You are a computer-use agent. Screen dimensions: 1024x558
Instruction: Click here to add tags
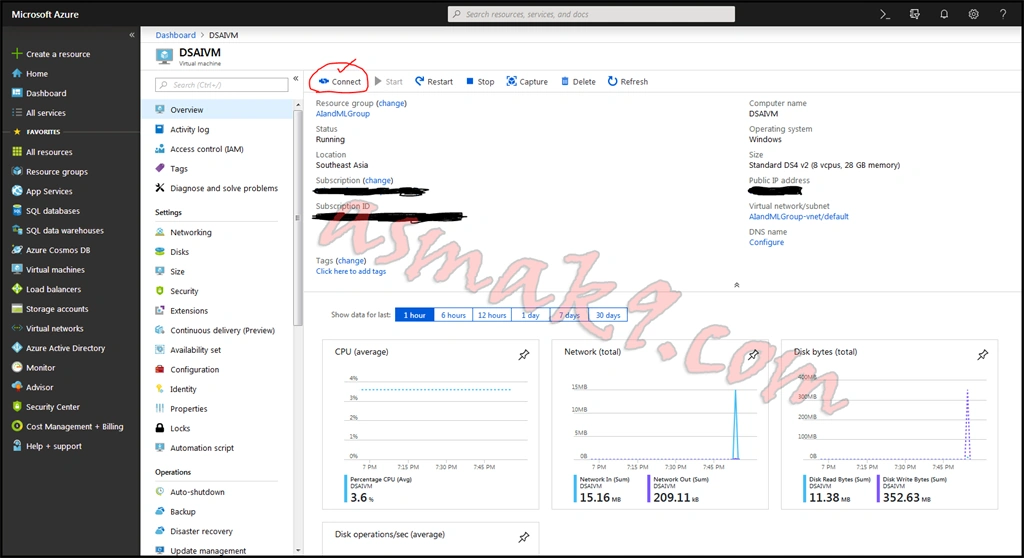[x=351, y=271]
